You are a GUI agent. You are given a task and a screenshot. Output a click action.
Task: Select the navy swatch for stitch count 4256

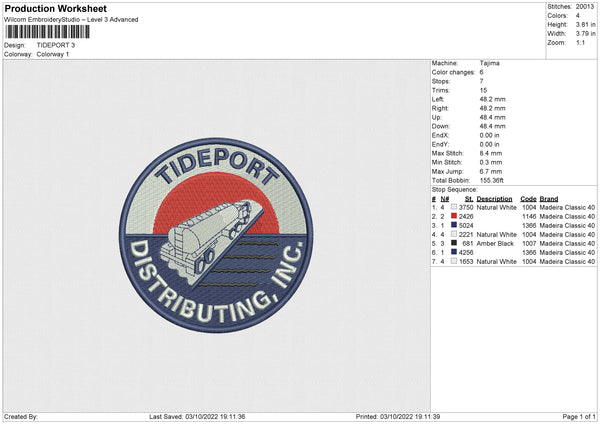pos(454,252)
